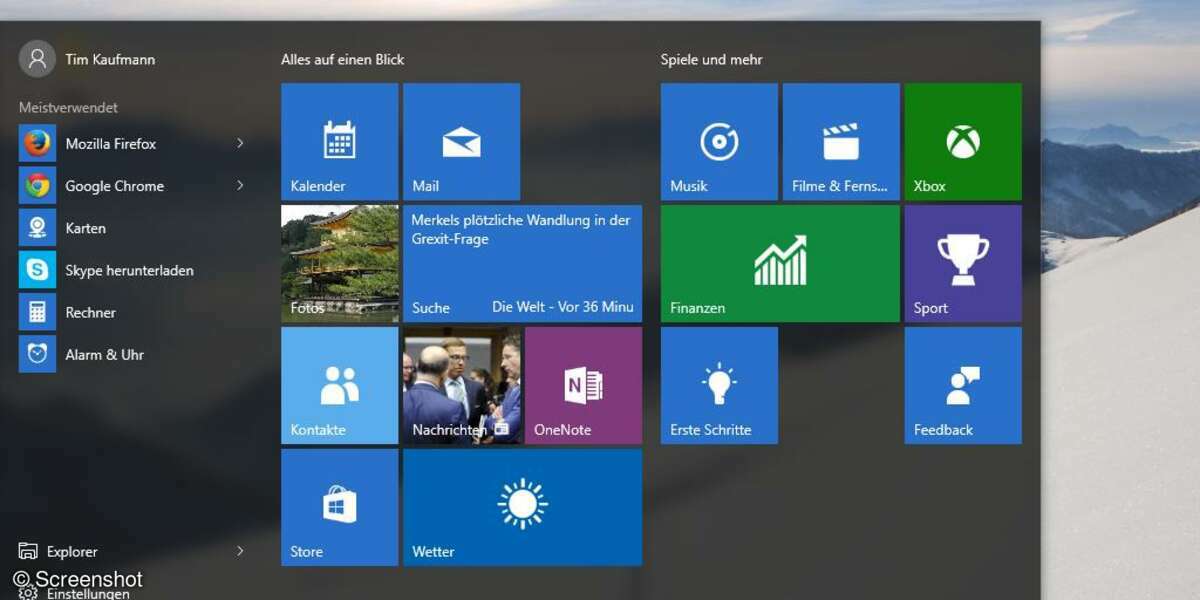Viewport: 1200px width, 600px height.
Task: Open the Kalender tile
Action: tap(339, 141)
